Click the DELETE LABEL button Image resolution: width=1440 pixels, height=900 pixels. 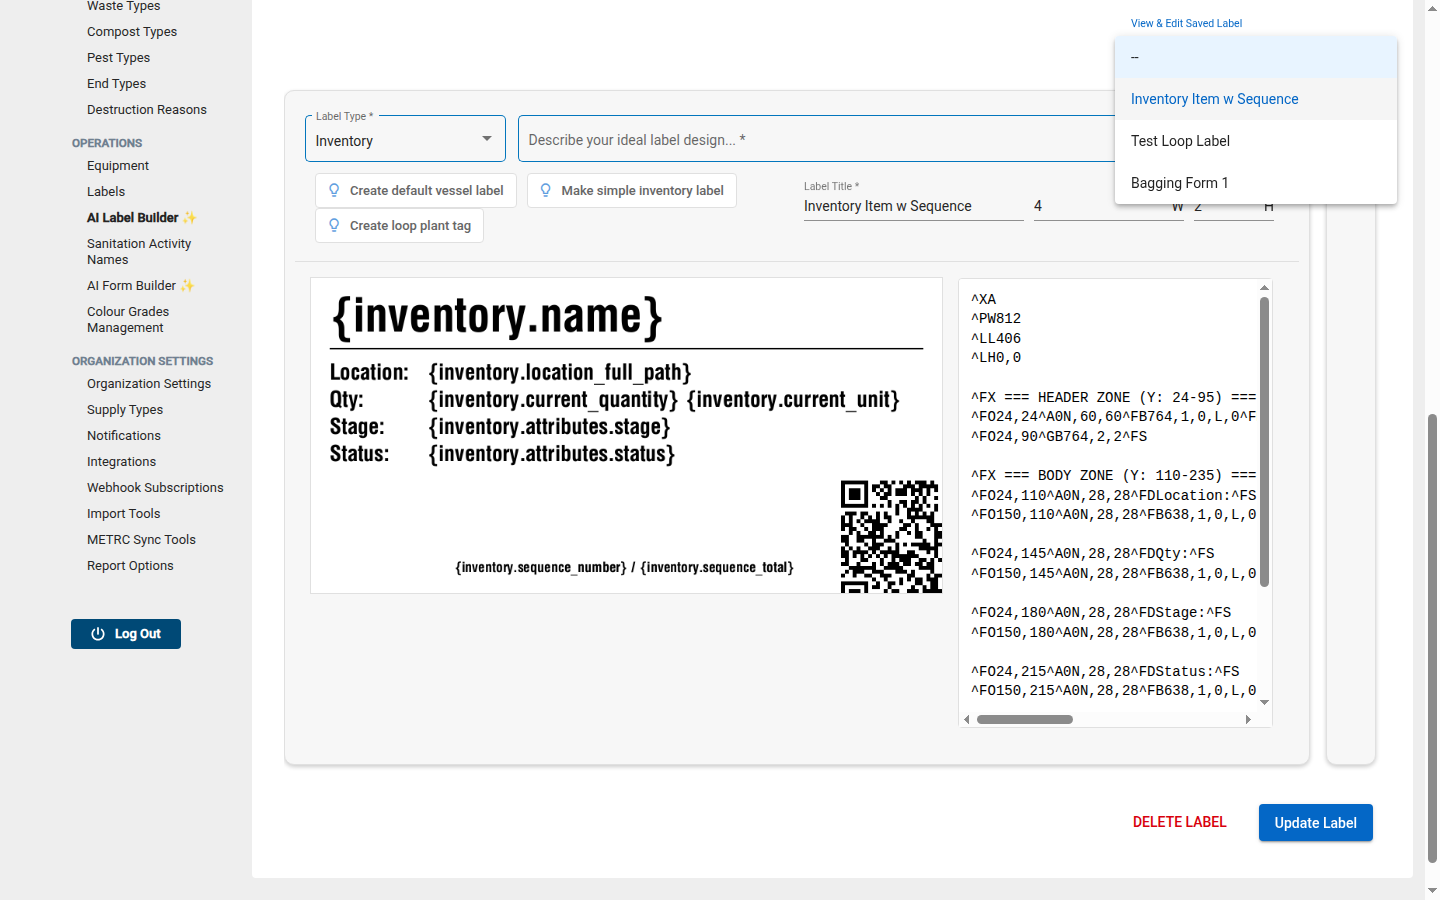click(1179, 822)
